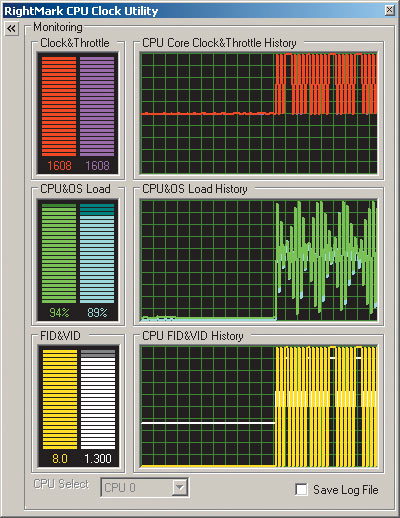Click the red clock bar gauge
The image size is (400, 518).
click(59, 106)
